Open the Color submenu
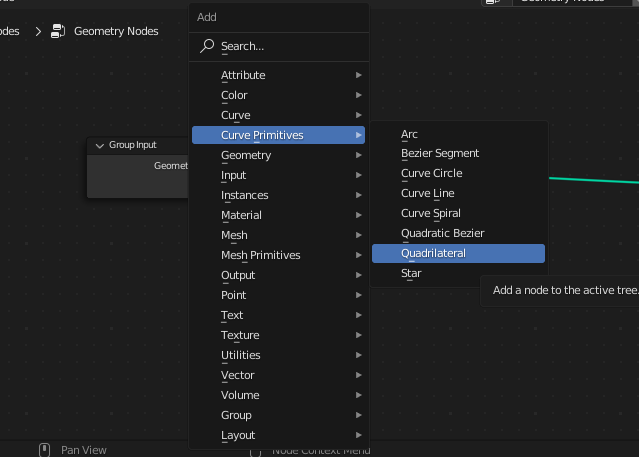The height and width of the screenshot is (457, 639). click(279, 95)
